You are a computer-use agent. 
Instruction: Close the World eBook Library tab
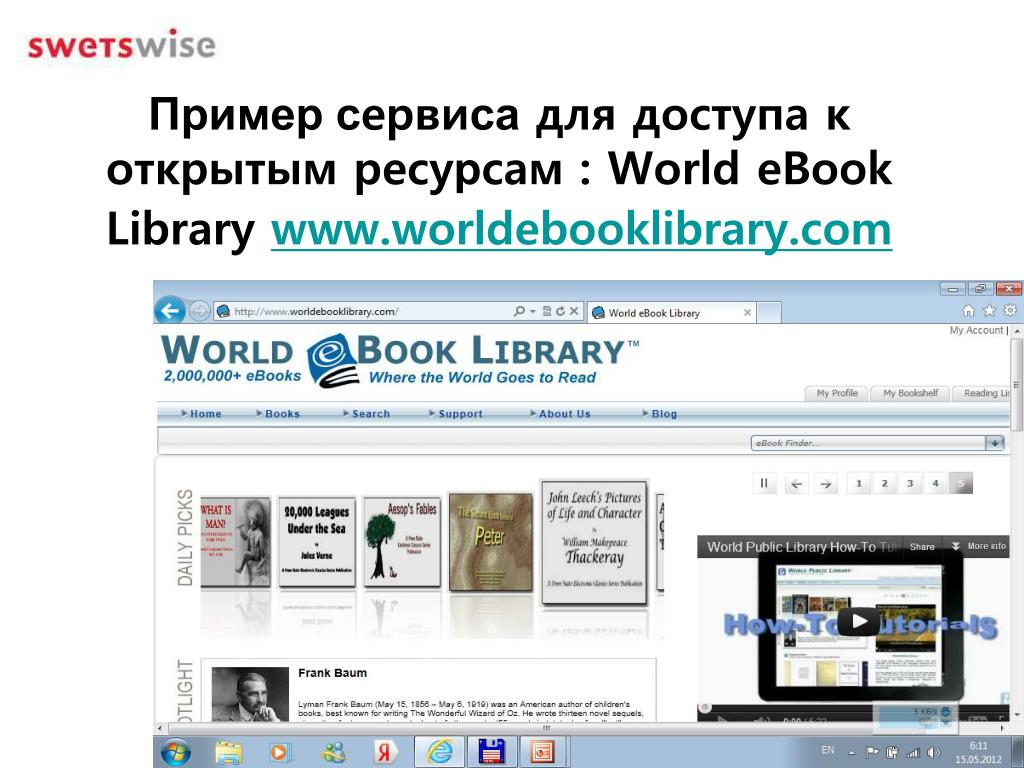747,313
